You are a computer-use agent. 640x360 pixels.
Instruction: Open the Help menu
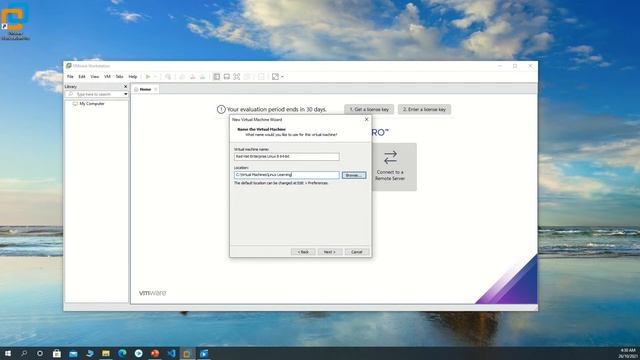point(133,77)
